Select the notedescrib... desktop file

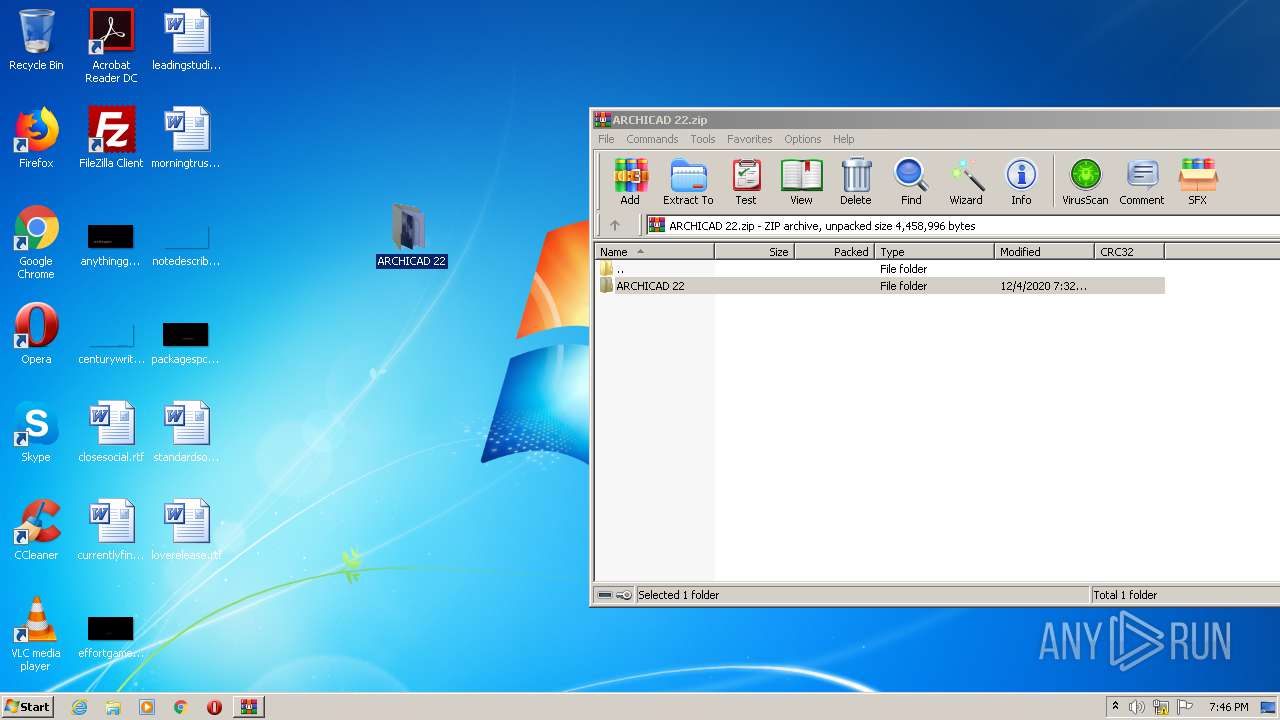[186, 245]
